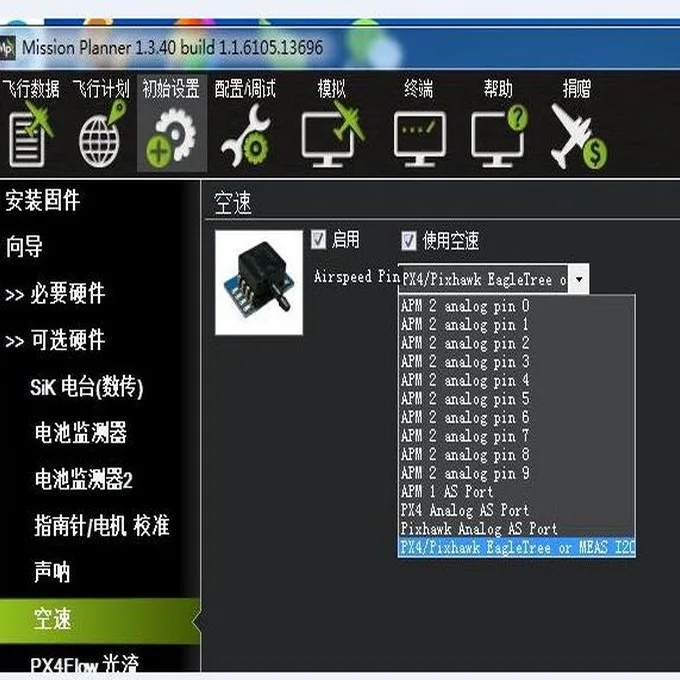Viewport: 680px width, 680px height.
Task: Click the Airspeed Pin label
Action: tap(357, 276)
